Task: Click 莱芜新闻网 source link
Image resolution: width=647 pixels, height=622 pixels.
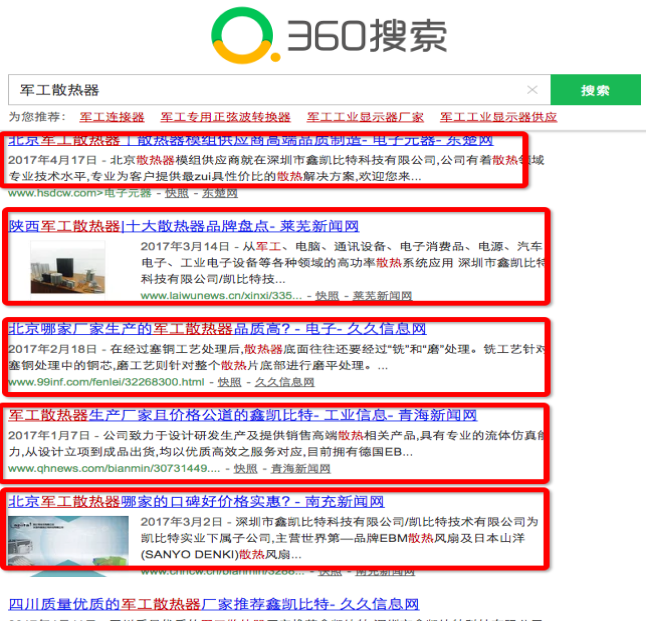Action: tap(382, 296)
